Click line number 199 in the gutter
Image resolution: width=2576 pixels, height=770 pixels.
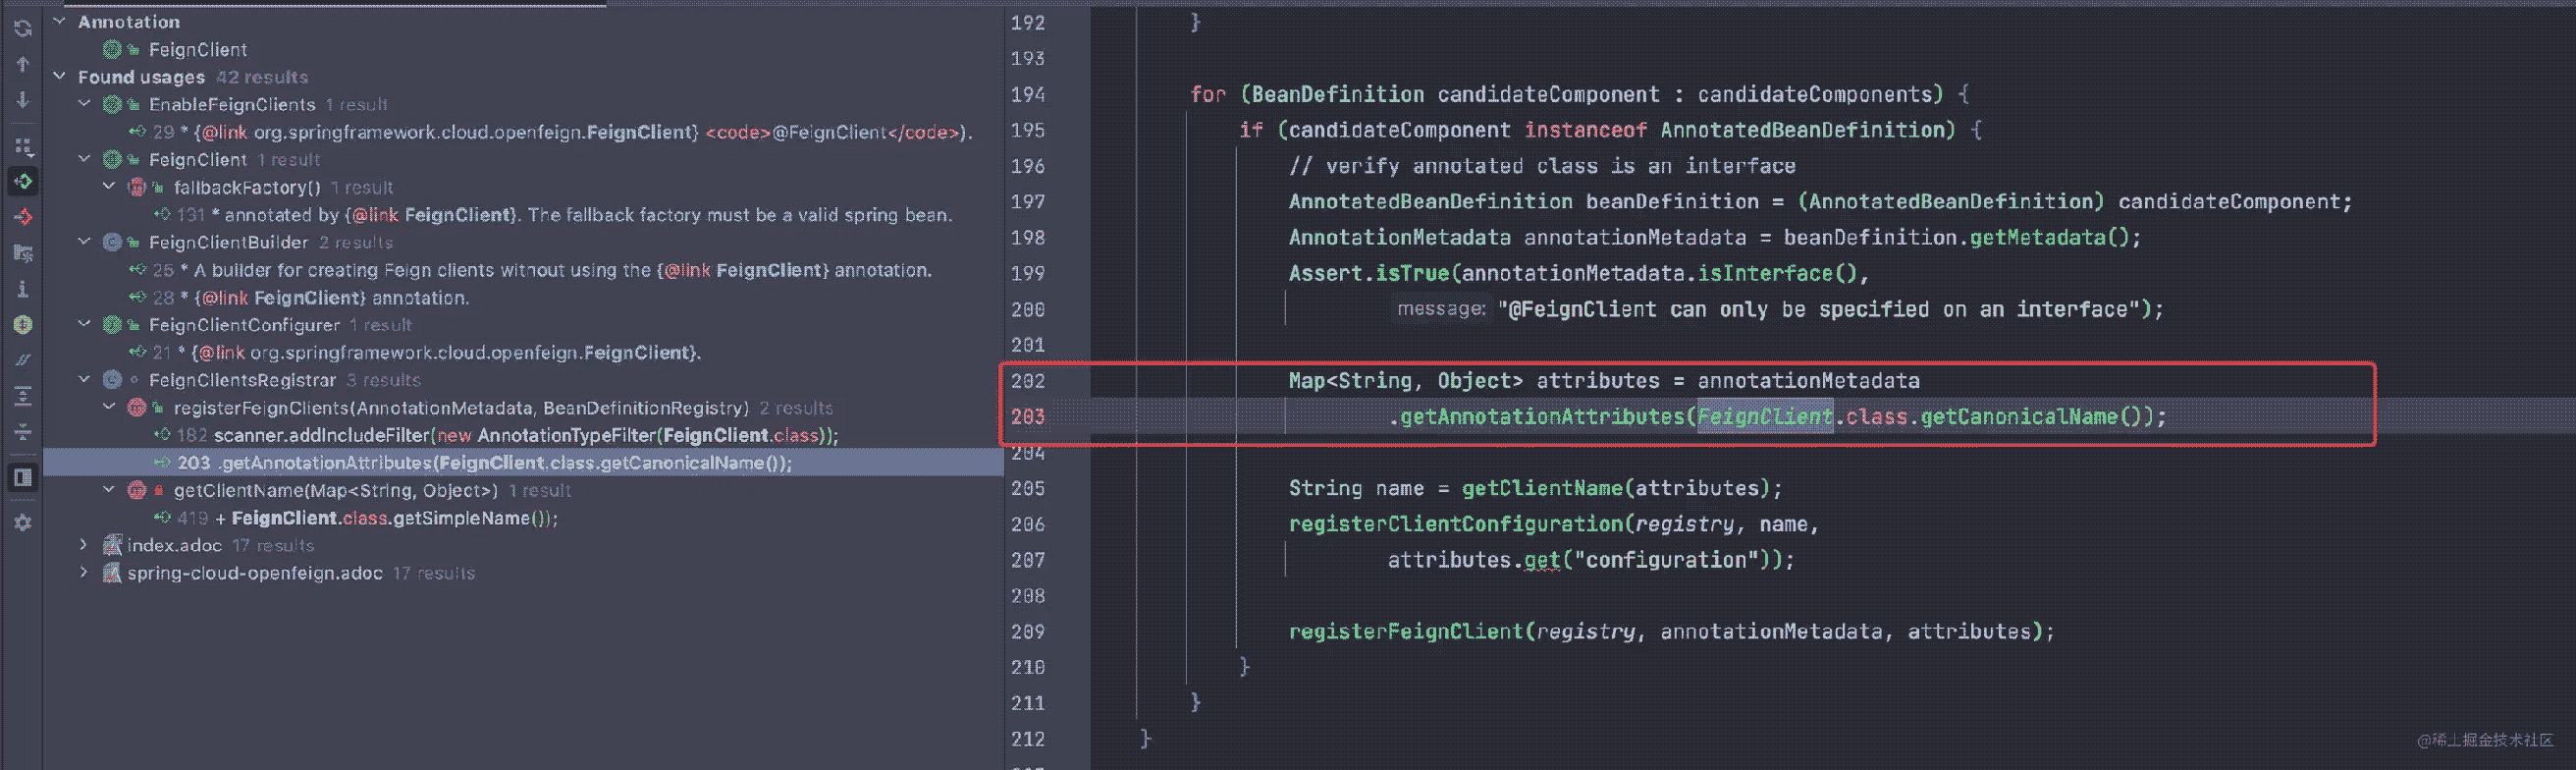pyautogui.click(x=1027, y=274)
